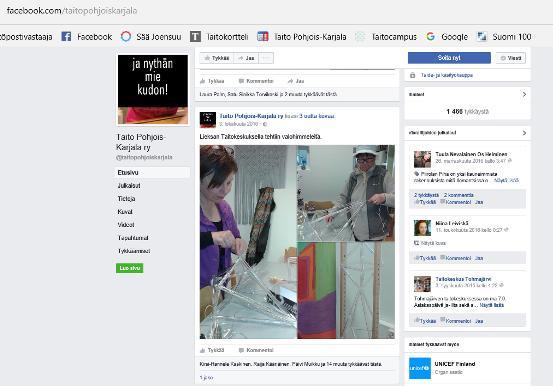
Task: Open Tuula Nevalainen visitor post name
Action: (471, 154)
